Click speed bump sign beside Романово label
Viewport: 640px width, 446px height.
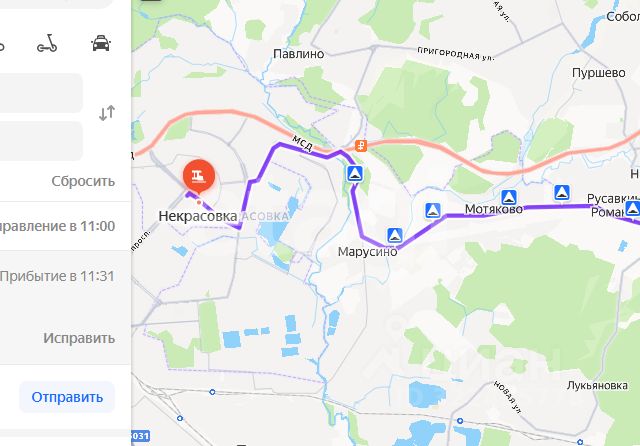point(632,209)
